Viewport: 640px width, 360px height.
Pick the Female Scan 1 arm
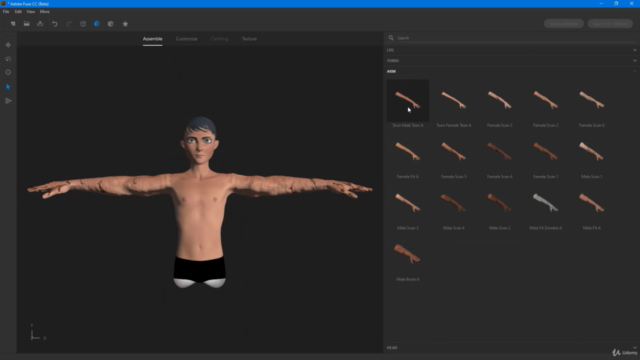pyautogui.click(x=546, y=152)
